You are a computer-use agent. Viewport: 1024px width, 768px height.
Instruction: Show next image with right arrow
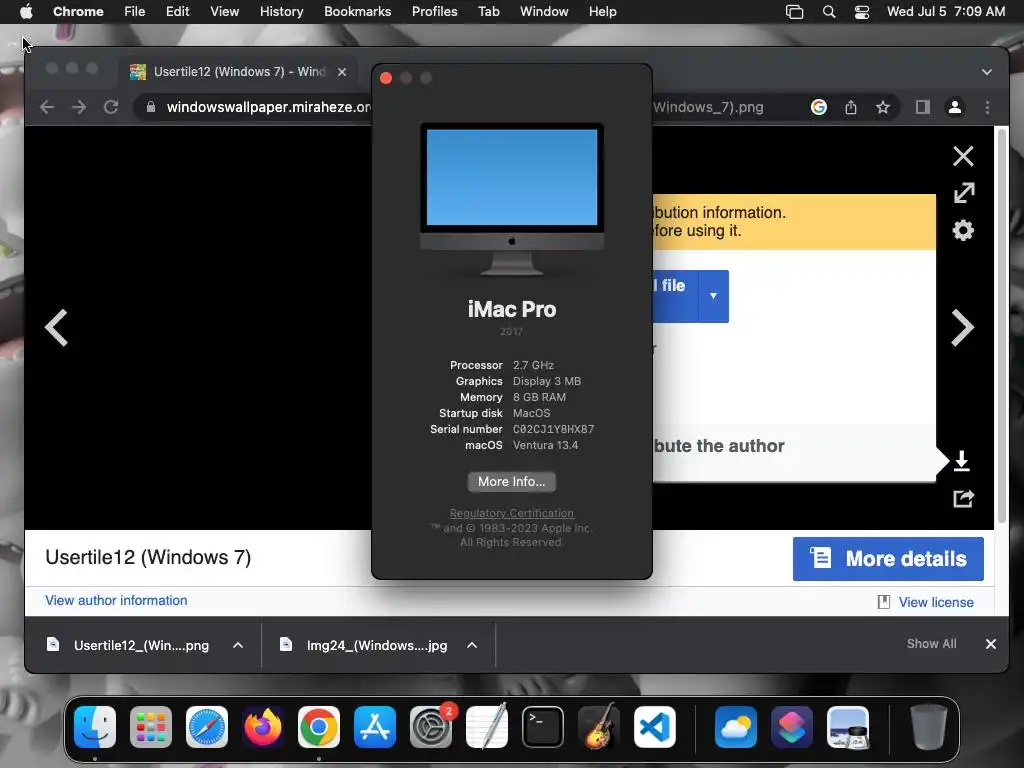pos(963,327)
